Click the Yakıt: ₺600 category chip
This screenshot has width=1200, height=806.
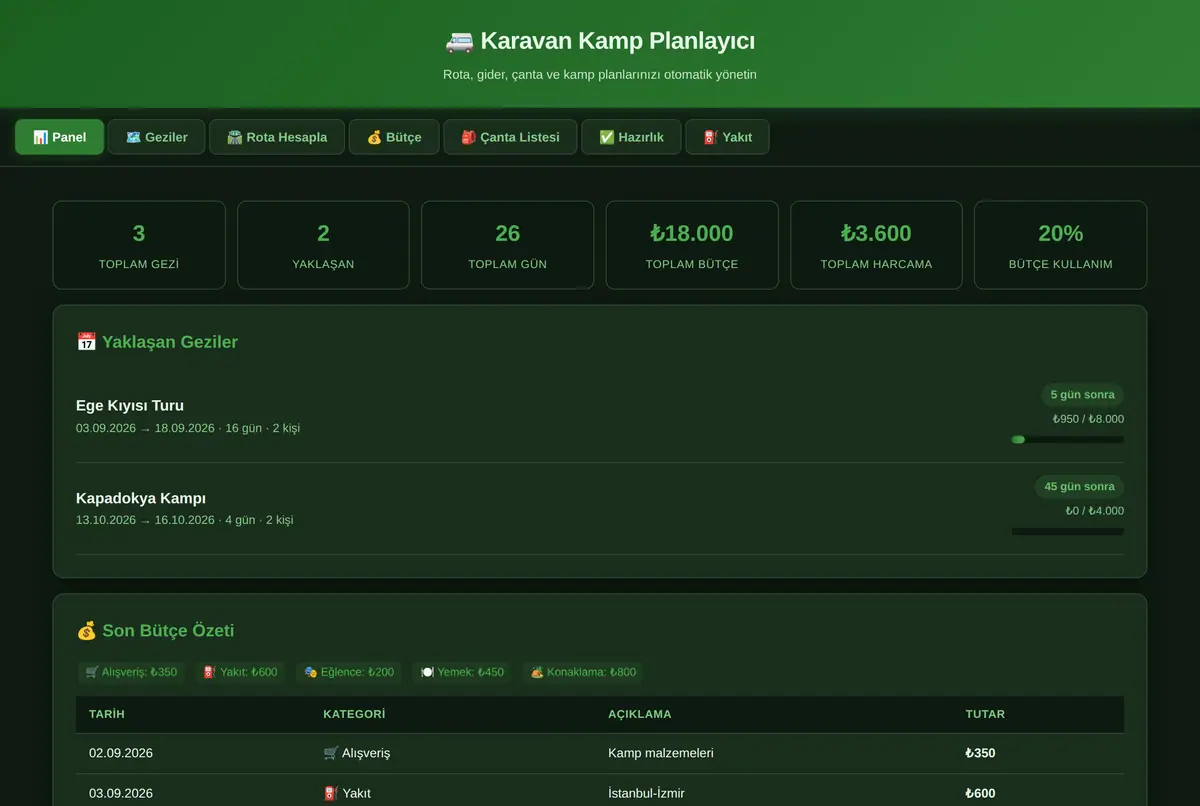(x=240, y=672)
